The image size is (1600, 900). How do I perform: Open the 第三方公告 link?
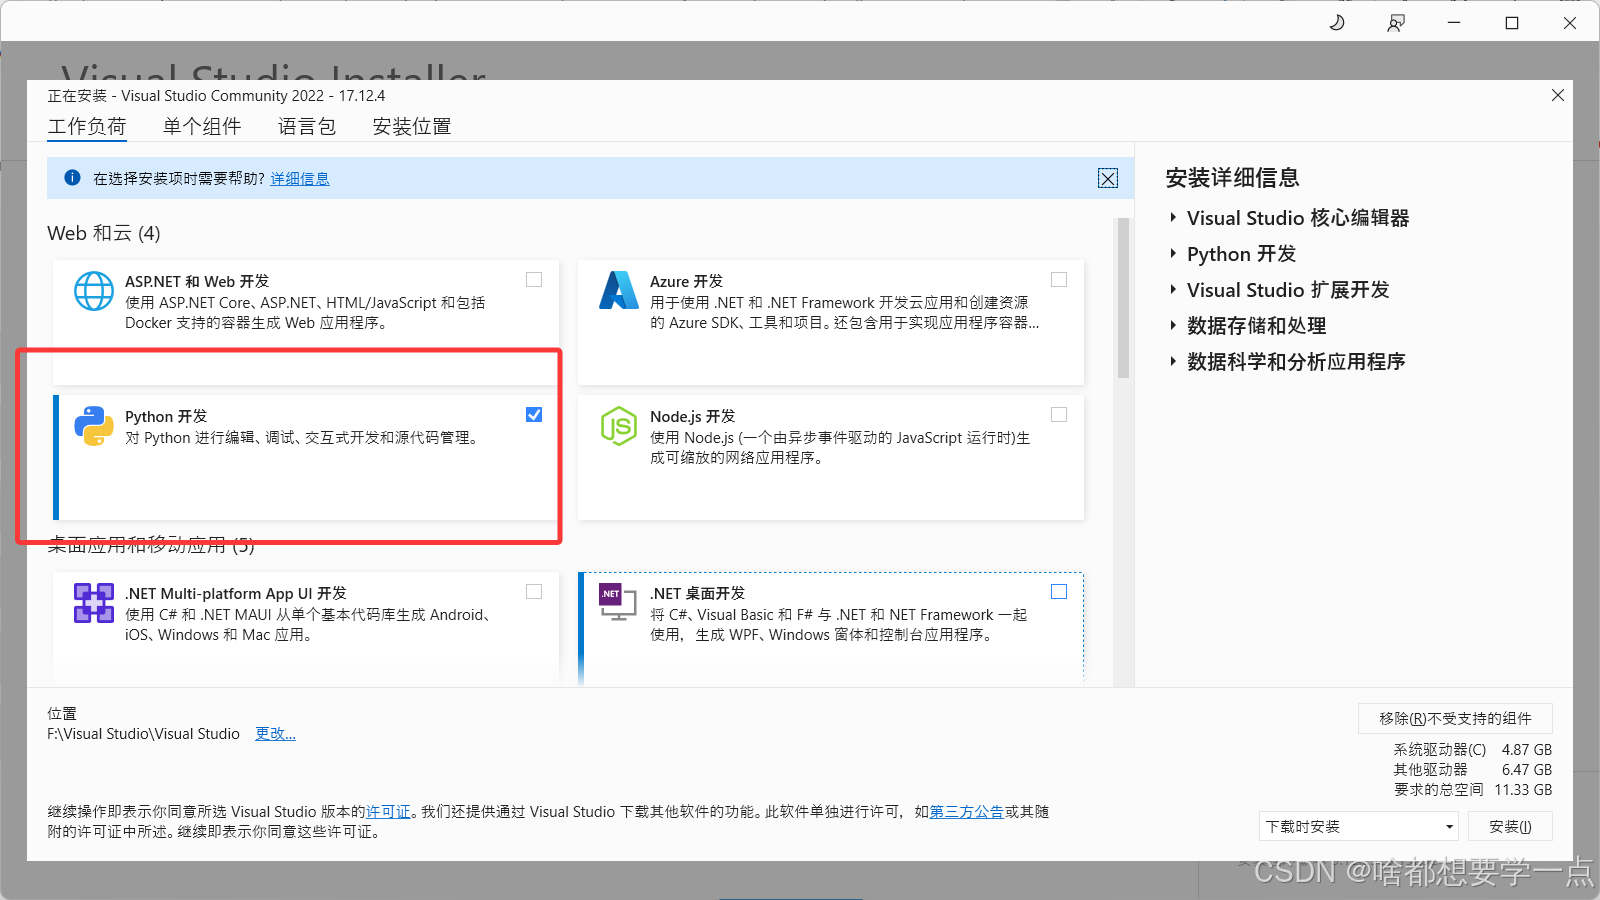(966, 812)
